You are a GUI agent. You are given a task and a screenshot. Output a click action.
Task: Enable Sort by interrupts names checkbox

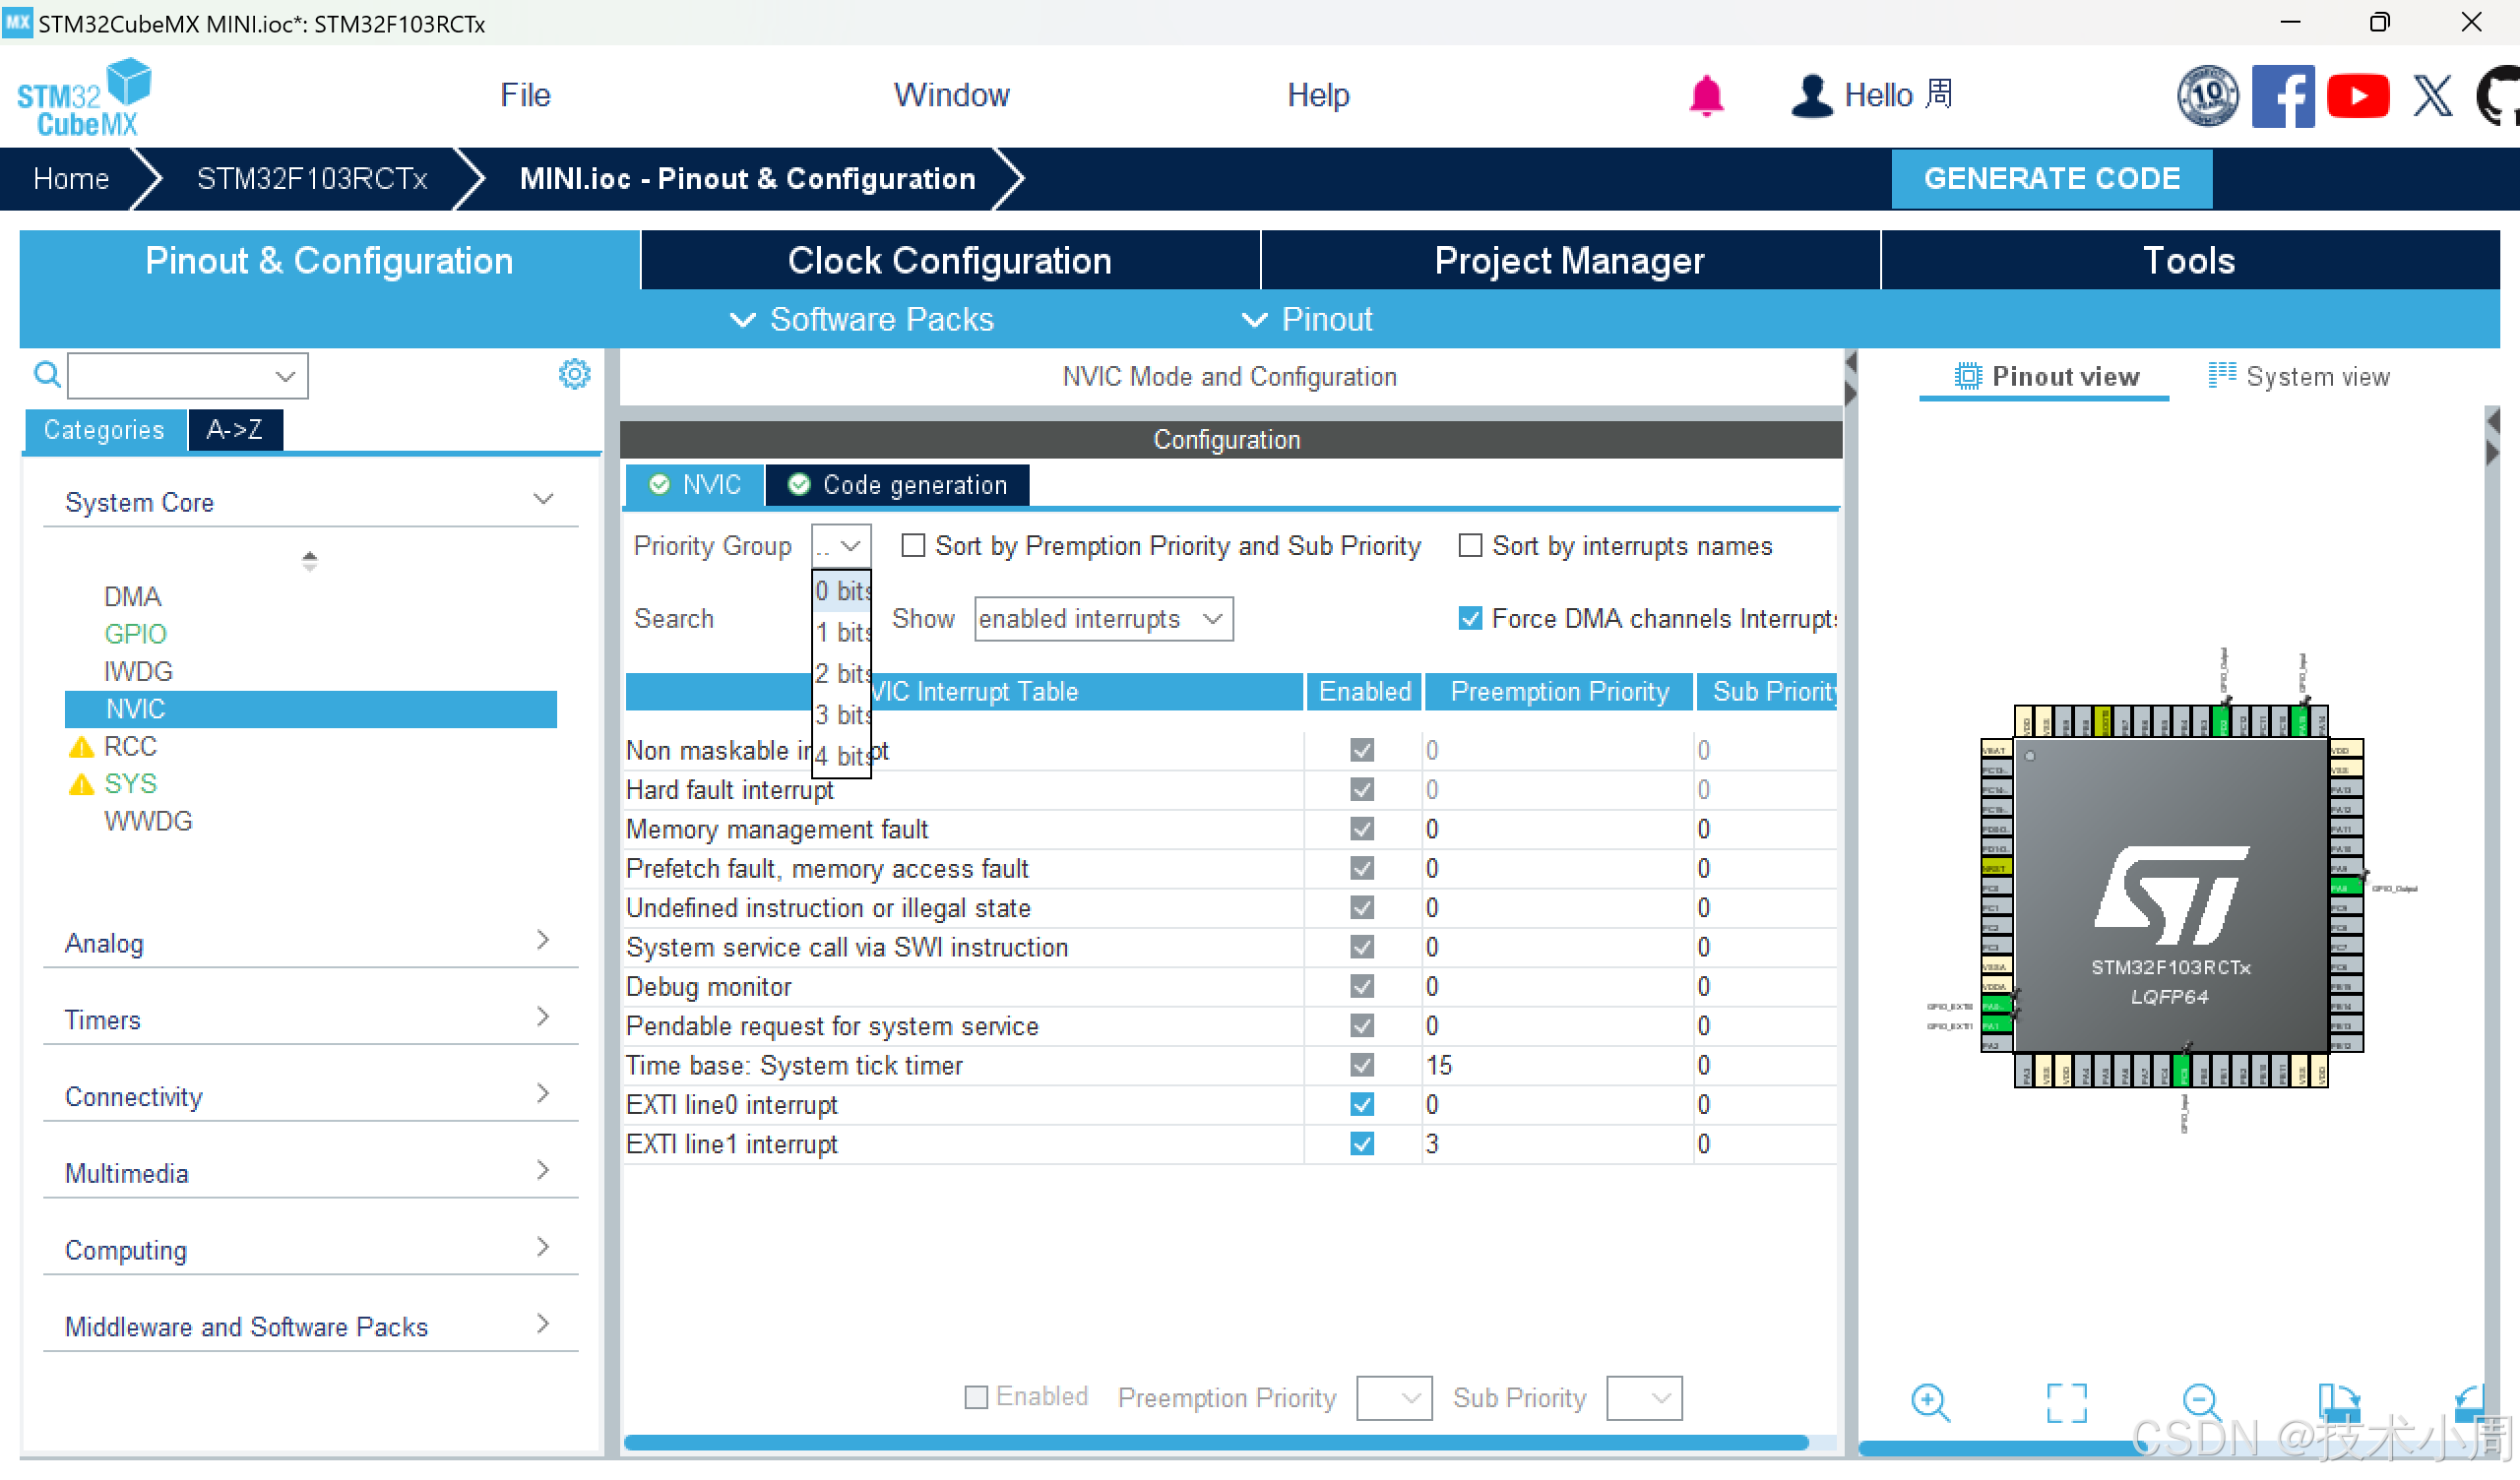coord(1470,546)
